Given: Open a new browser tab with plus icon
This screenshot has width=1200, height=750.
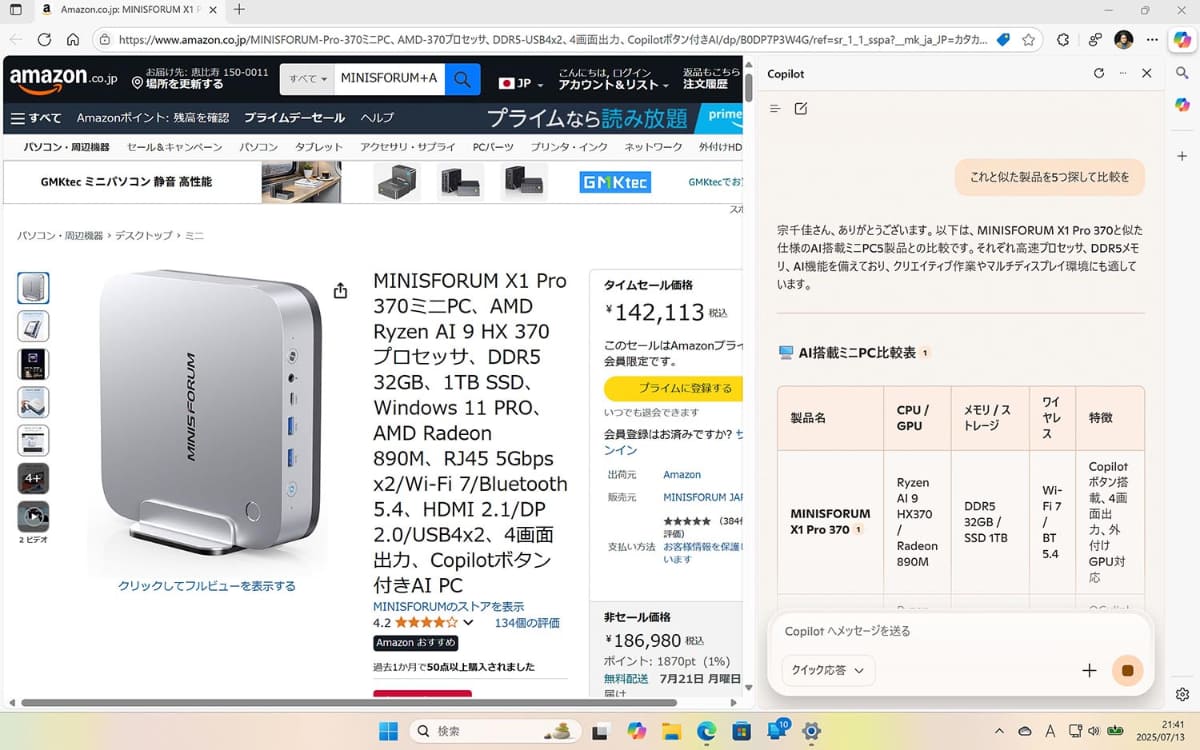Looking at the screenshot, I should click(x=238, y=10).
